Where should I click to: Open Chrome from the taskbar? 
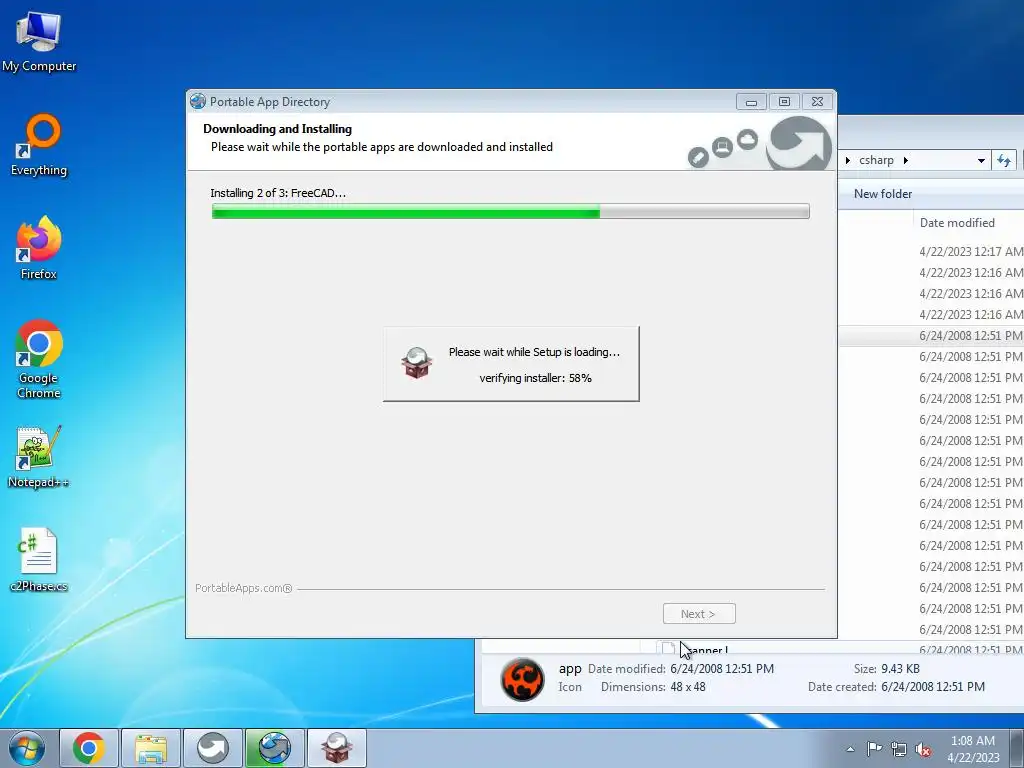[89, 748]
